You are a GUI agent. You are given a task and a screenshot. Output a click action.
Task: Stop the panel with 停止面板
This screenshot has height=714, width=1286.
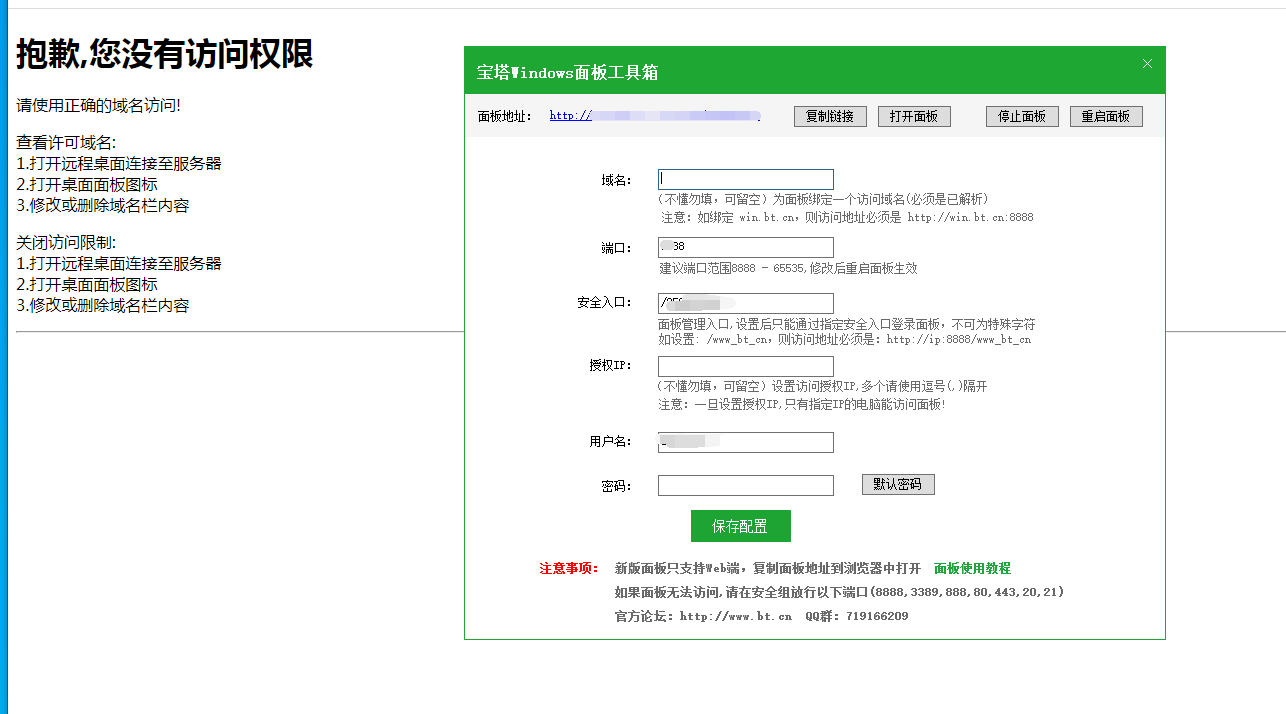pos(1022,117)
